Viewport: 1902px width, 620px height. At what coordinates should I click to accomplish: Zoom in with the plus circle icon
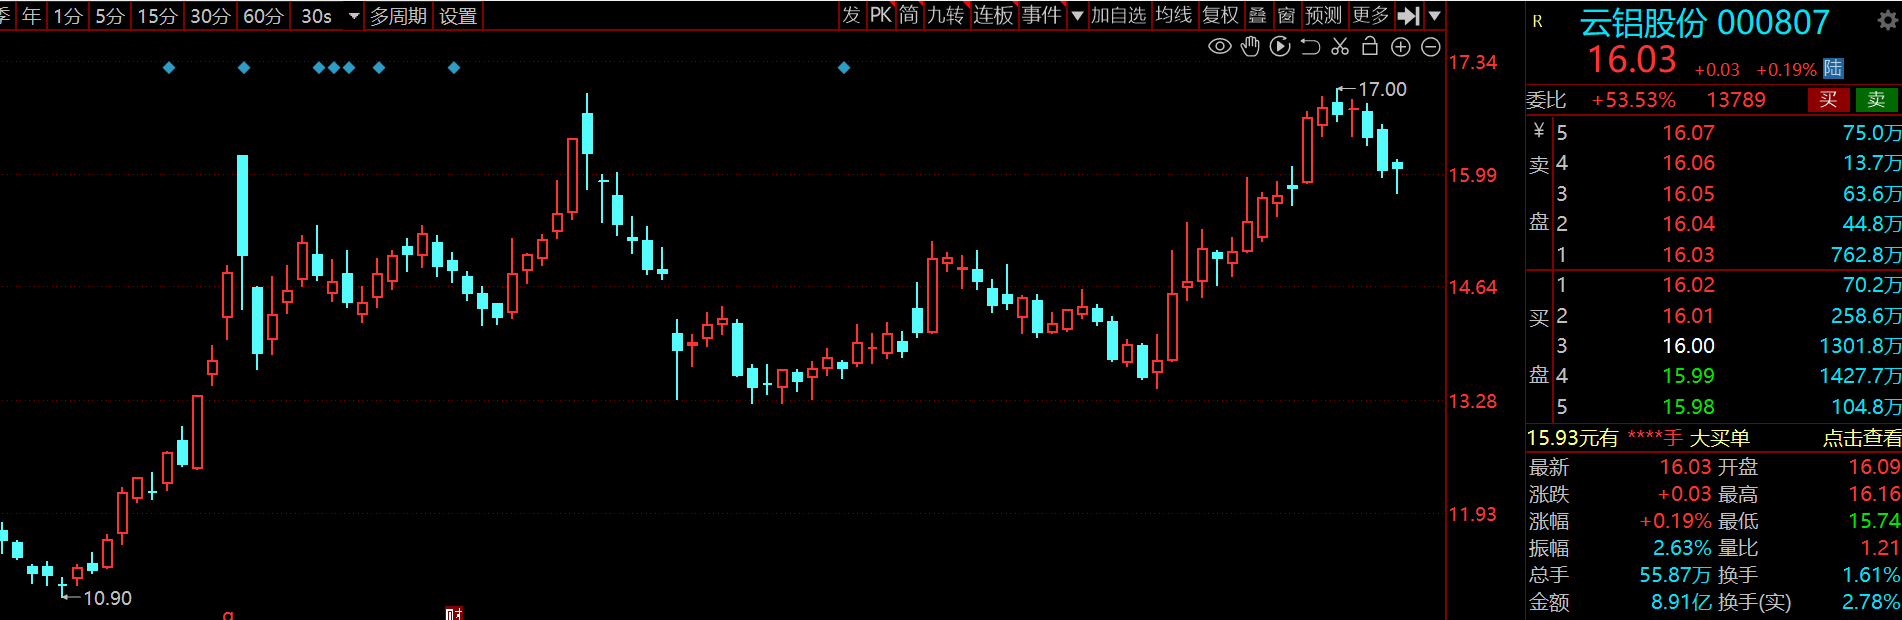(1401, 46)
